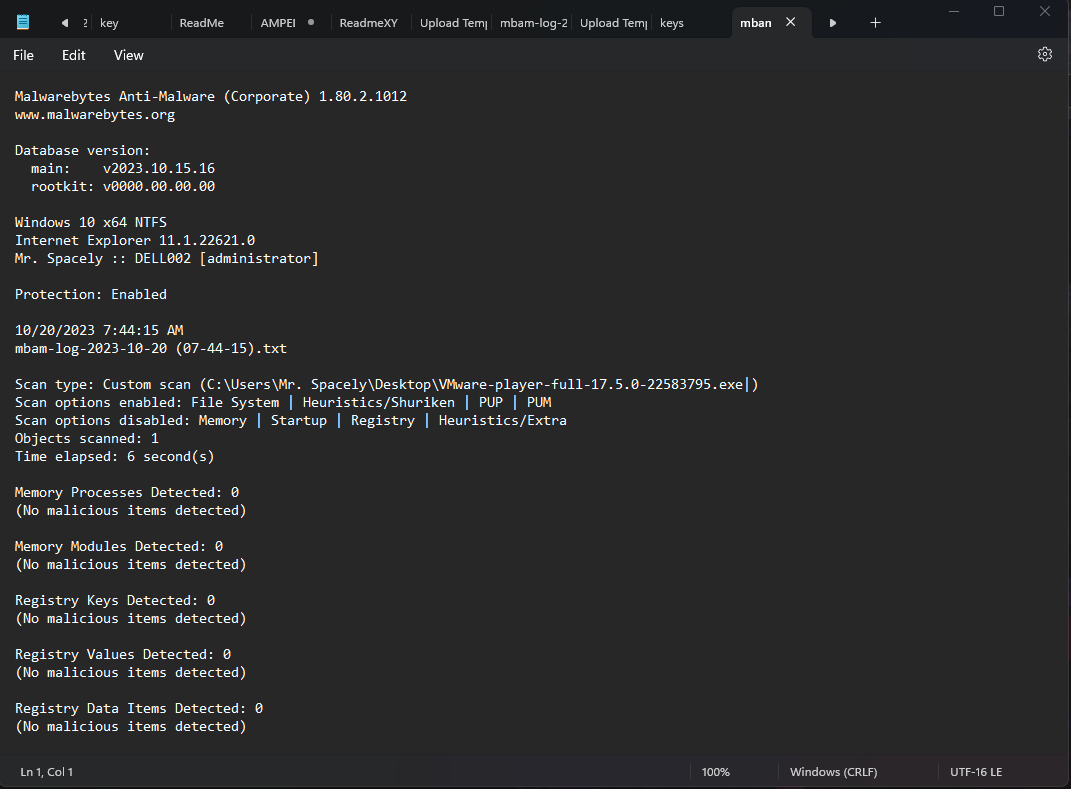Image resolution: width=1071 pixels, height=789 pixels.
Task: Click the Scan type: Custom scan line
Action: [387, 385]
